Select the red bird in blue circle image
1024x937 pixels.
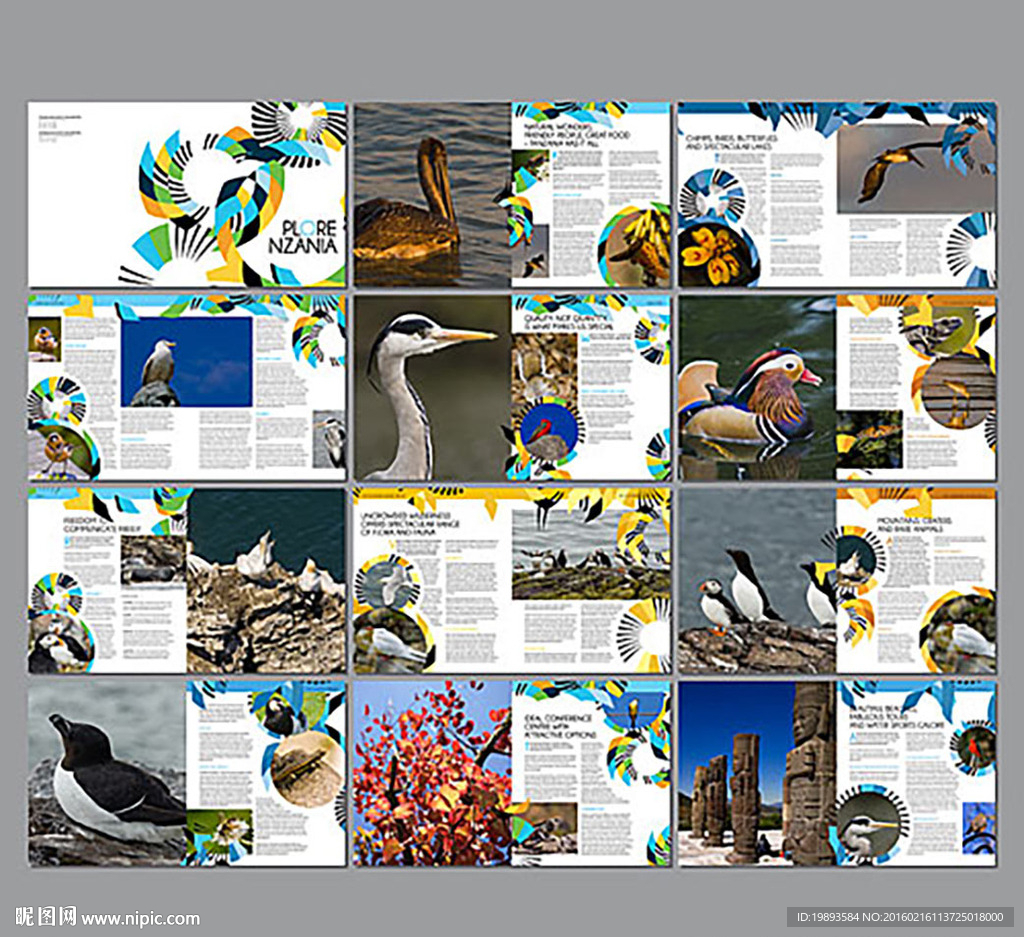tap(549, 433)
